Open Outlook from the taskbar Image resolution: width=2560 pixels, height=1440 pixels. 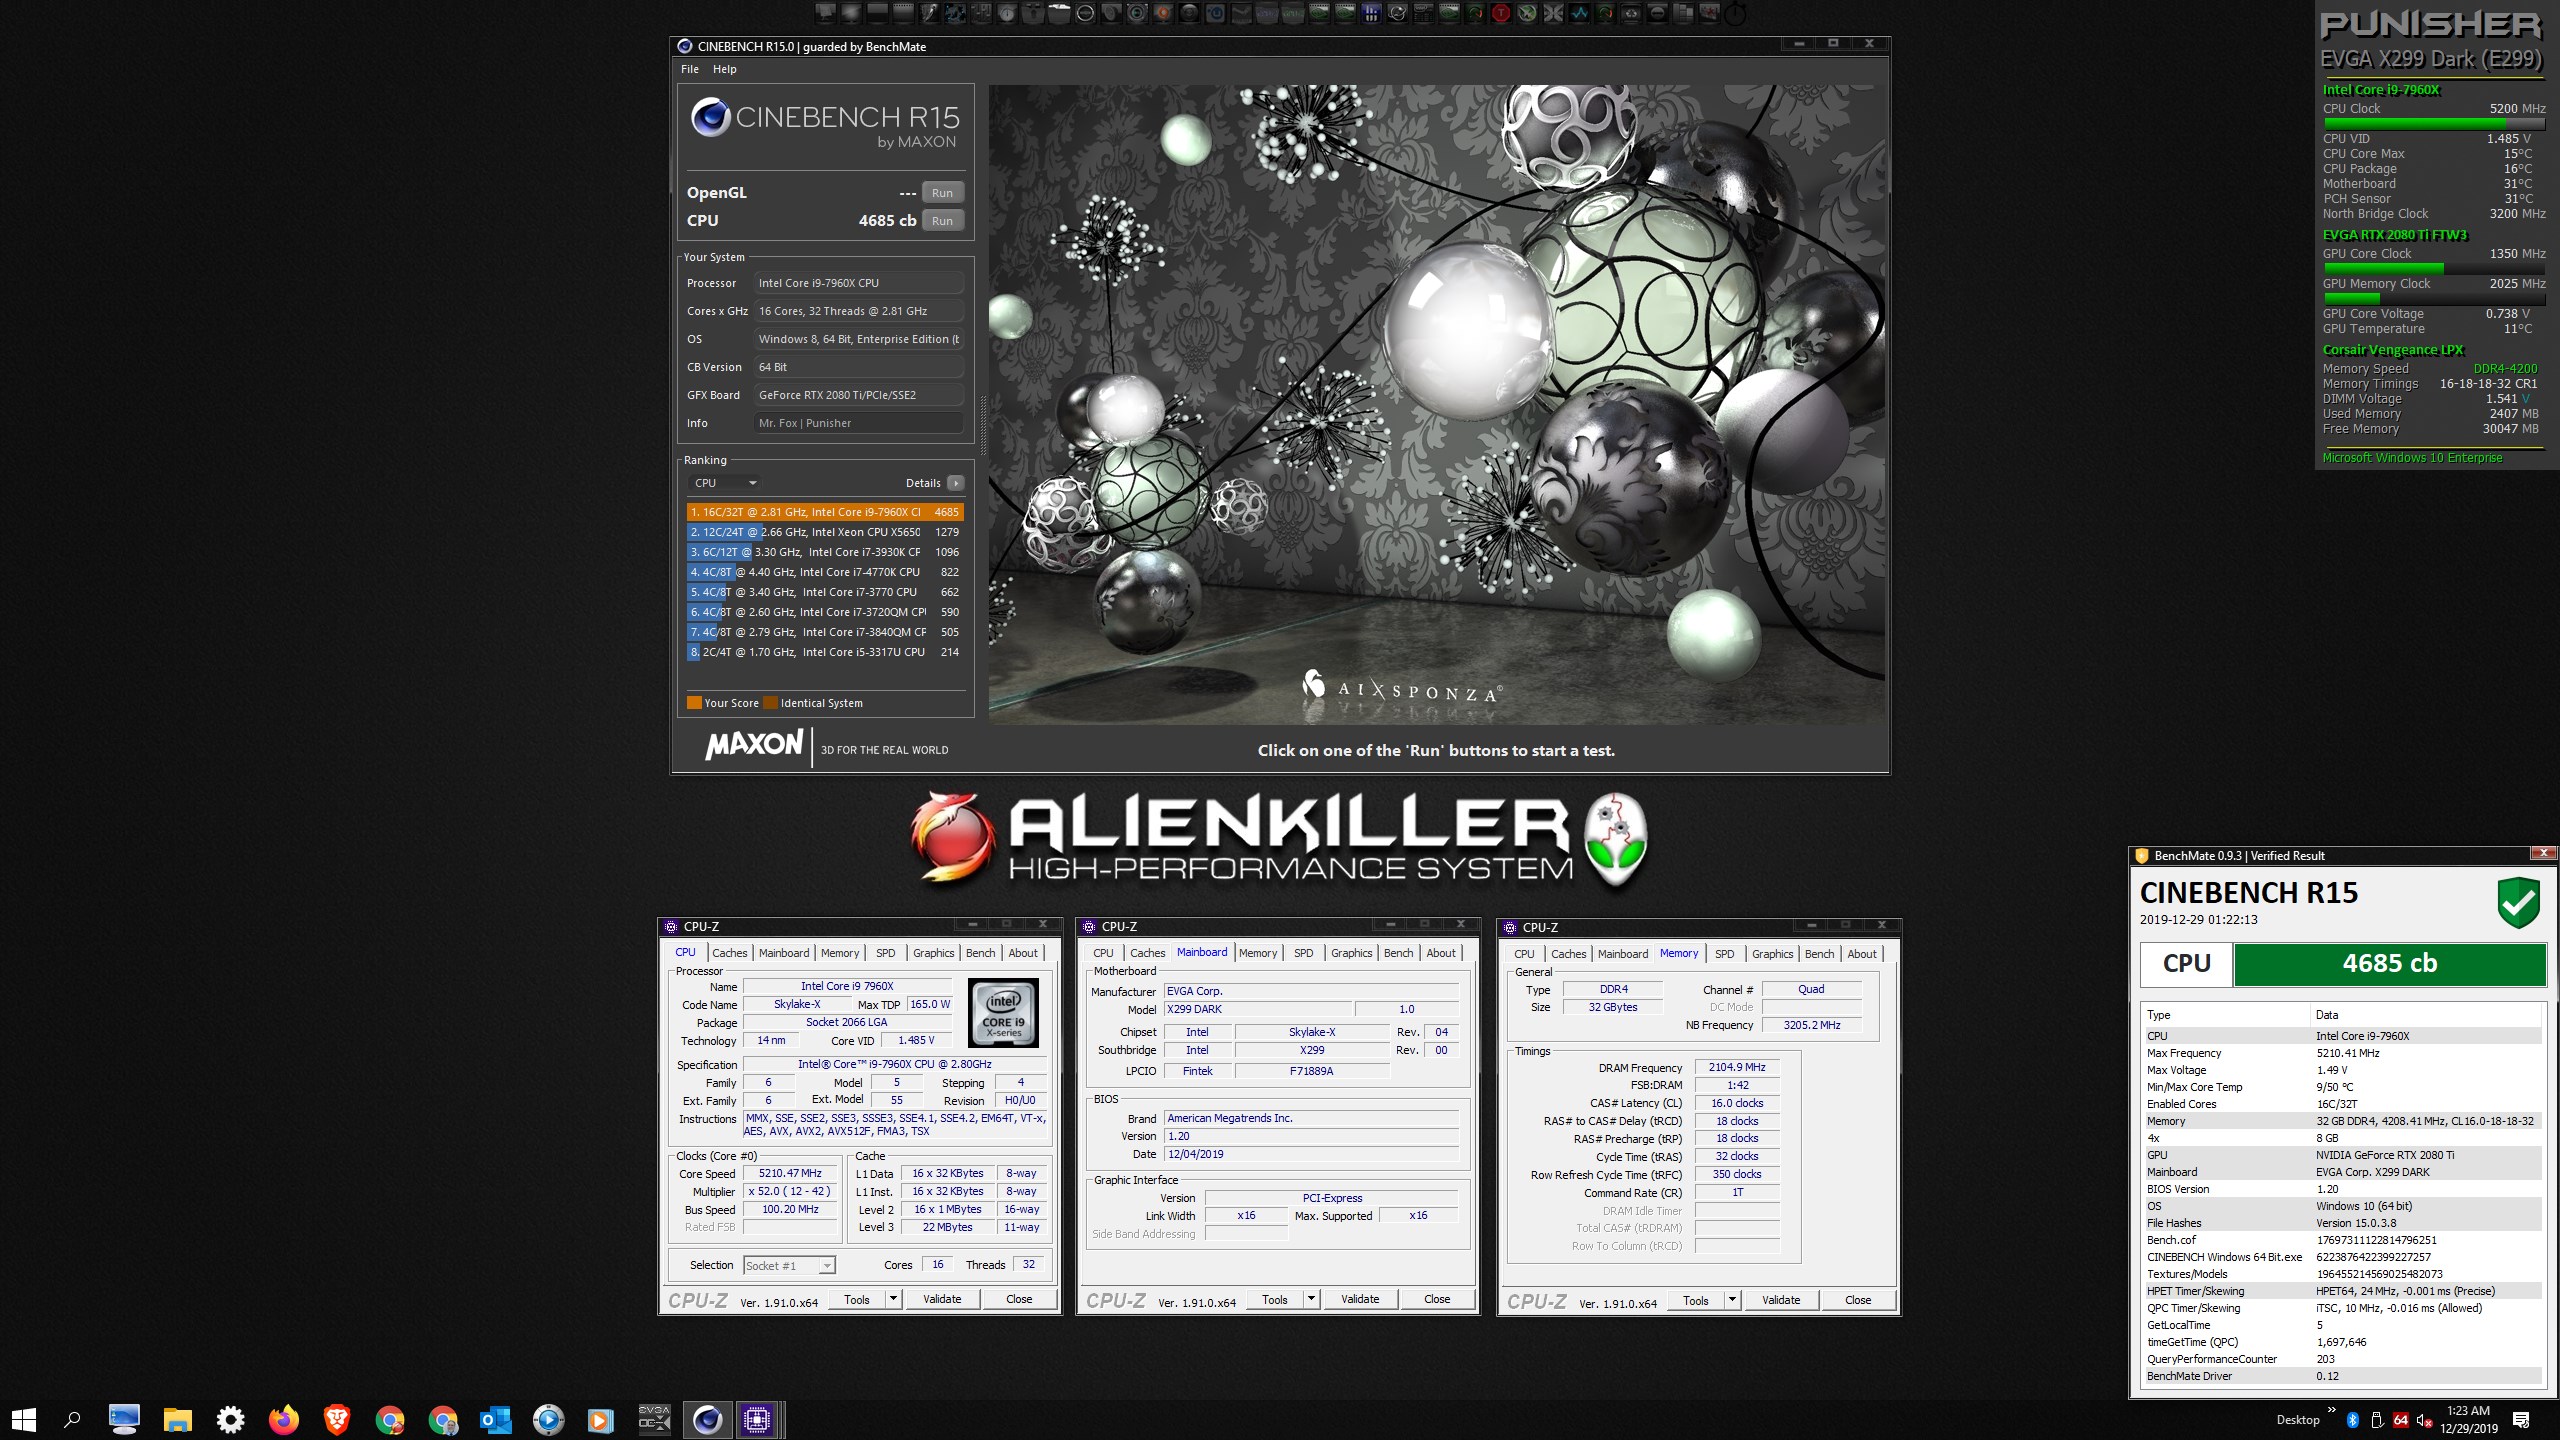tap(496, 1419)
